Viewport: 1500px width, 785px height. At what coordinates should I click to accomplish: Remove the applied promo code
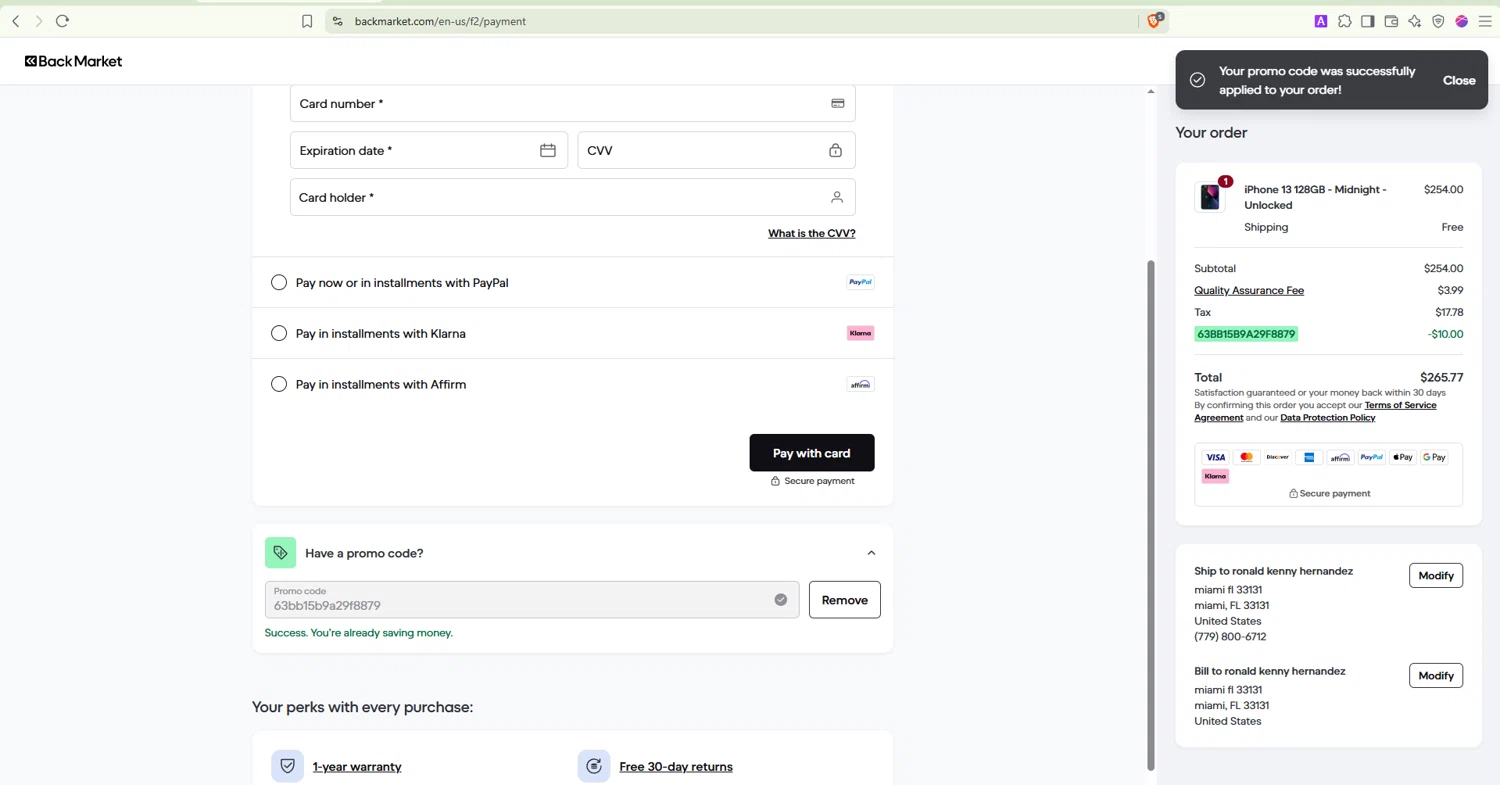845,600
